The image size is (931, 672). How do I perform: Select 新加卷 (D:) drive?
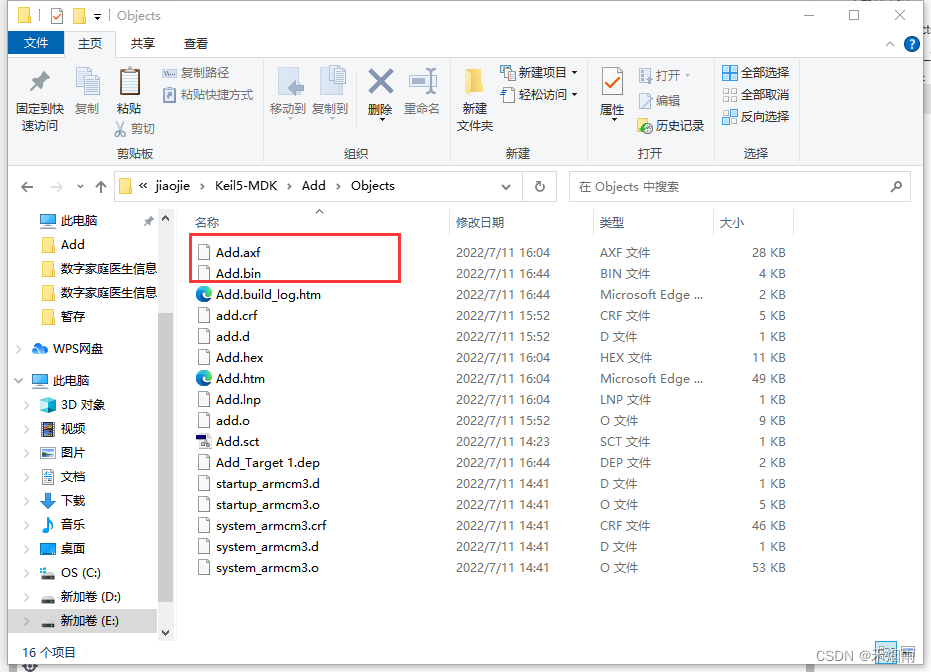click(x=90, y=597)
